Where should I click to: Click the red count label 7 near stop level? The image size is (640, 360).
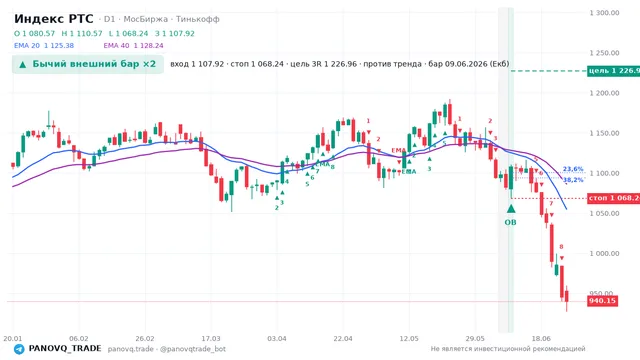tap(551, 204)
